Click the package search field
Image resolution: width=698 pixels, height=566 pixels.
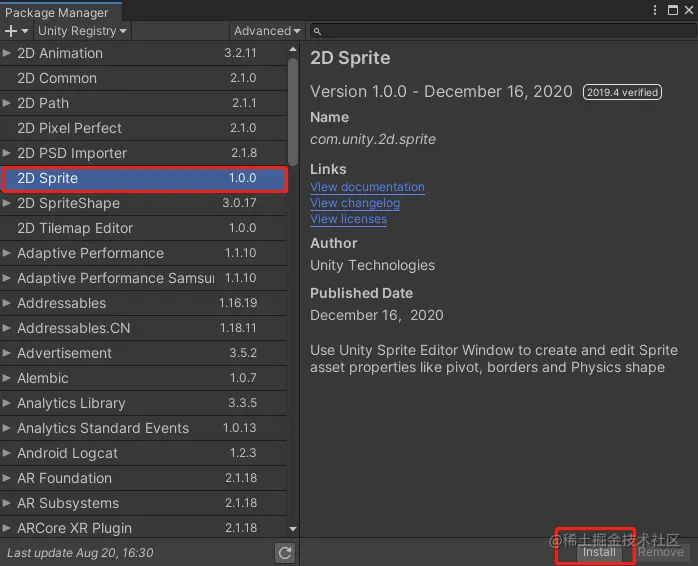click(x=503, y=31)
